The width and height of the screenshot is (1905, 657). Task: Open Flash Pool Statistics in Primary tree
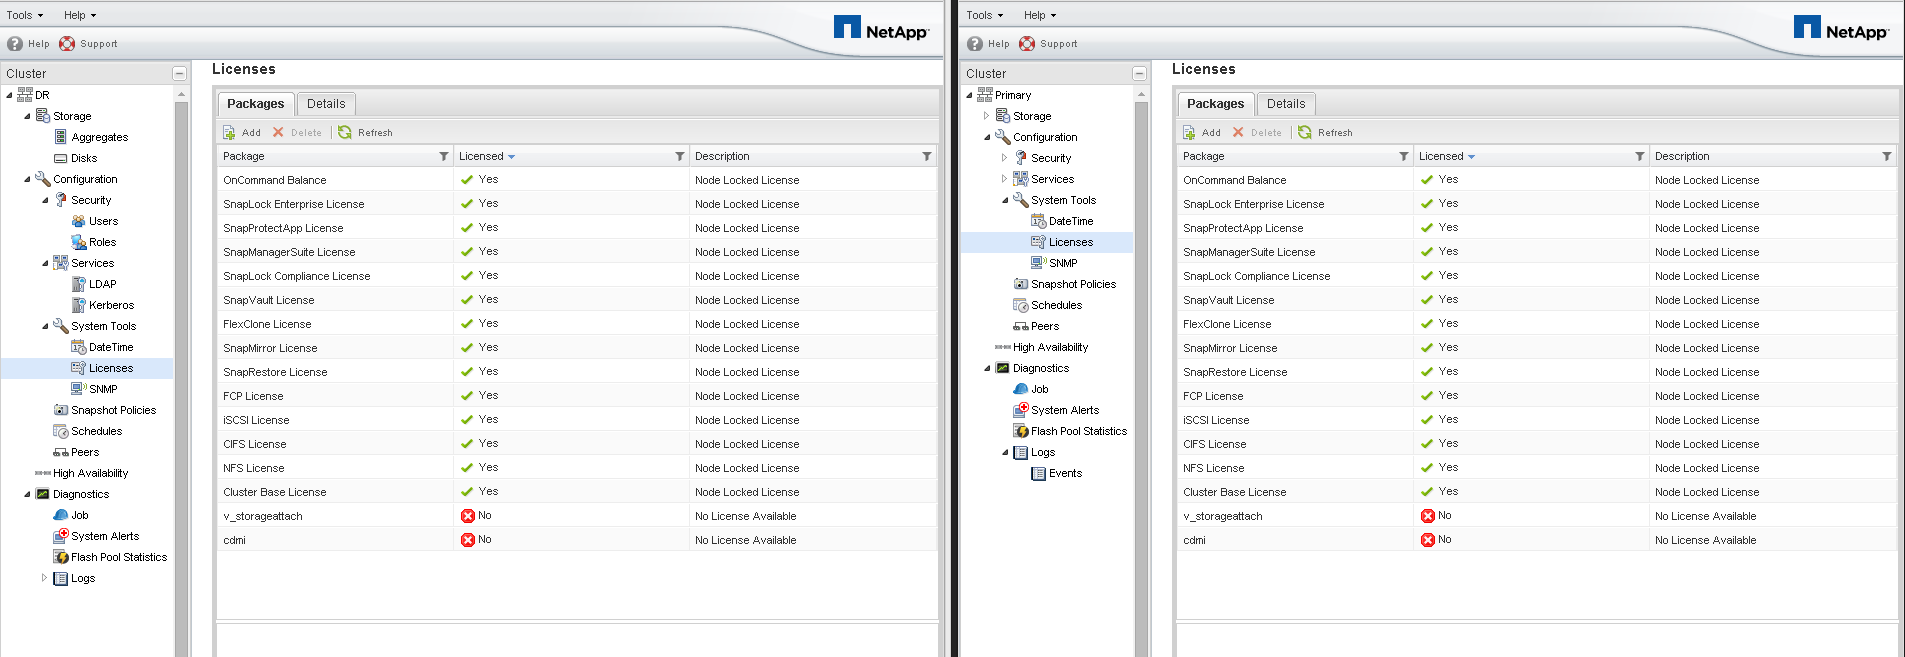1078,431
